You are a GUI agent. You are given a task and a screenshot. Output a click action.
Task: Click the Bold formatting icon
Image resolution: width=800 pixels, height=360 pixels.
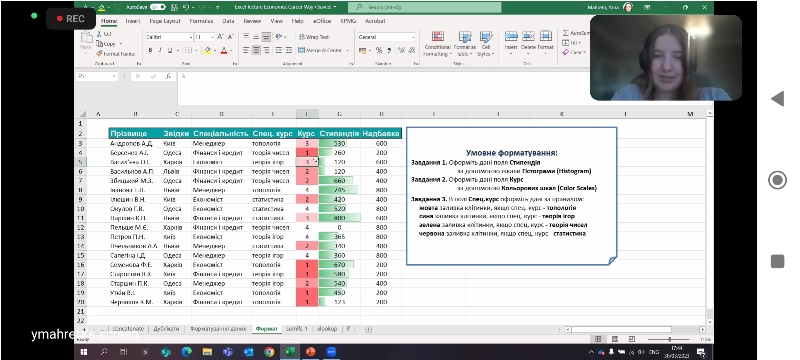(x=150, y=50)
